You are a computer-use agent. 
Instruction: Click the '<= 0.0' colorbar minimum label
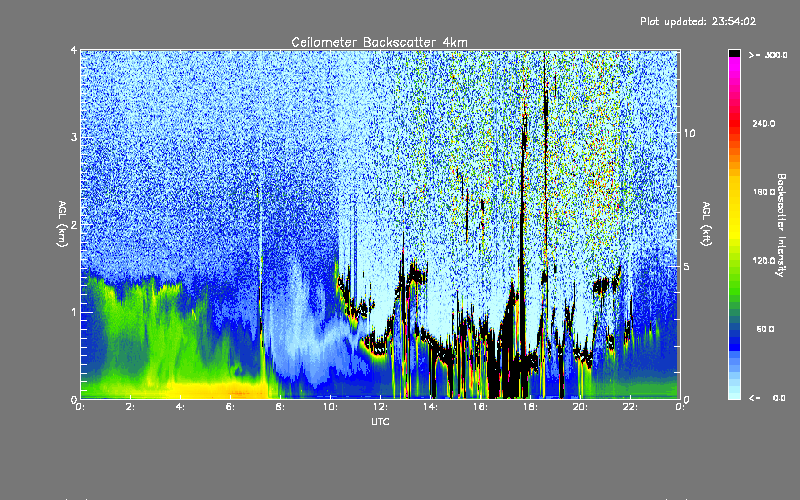[768, 398]
